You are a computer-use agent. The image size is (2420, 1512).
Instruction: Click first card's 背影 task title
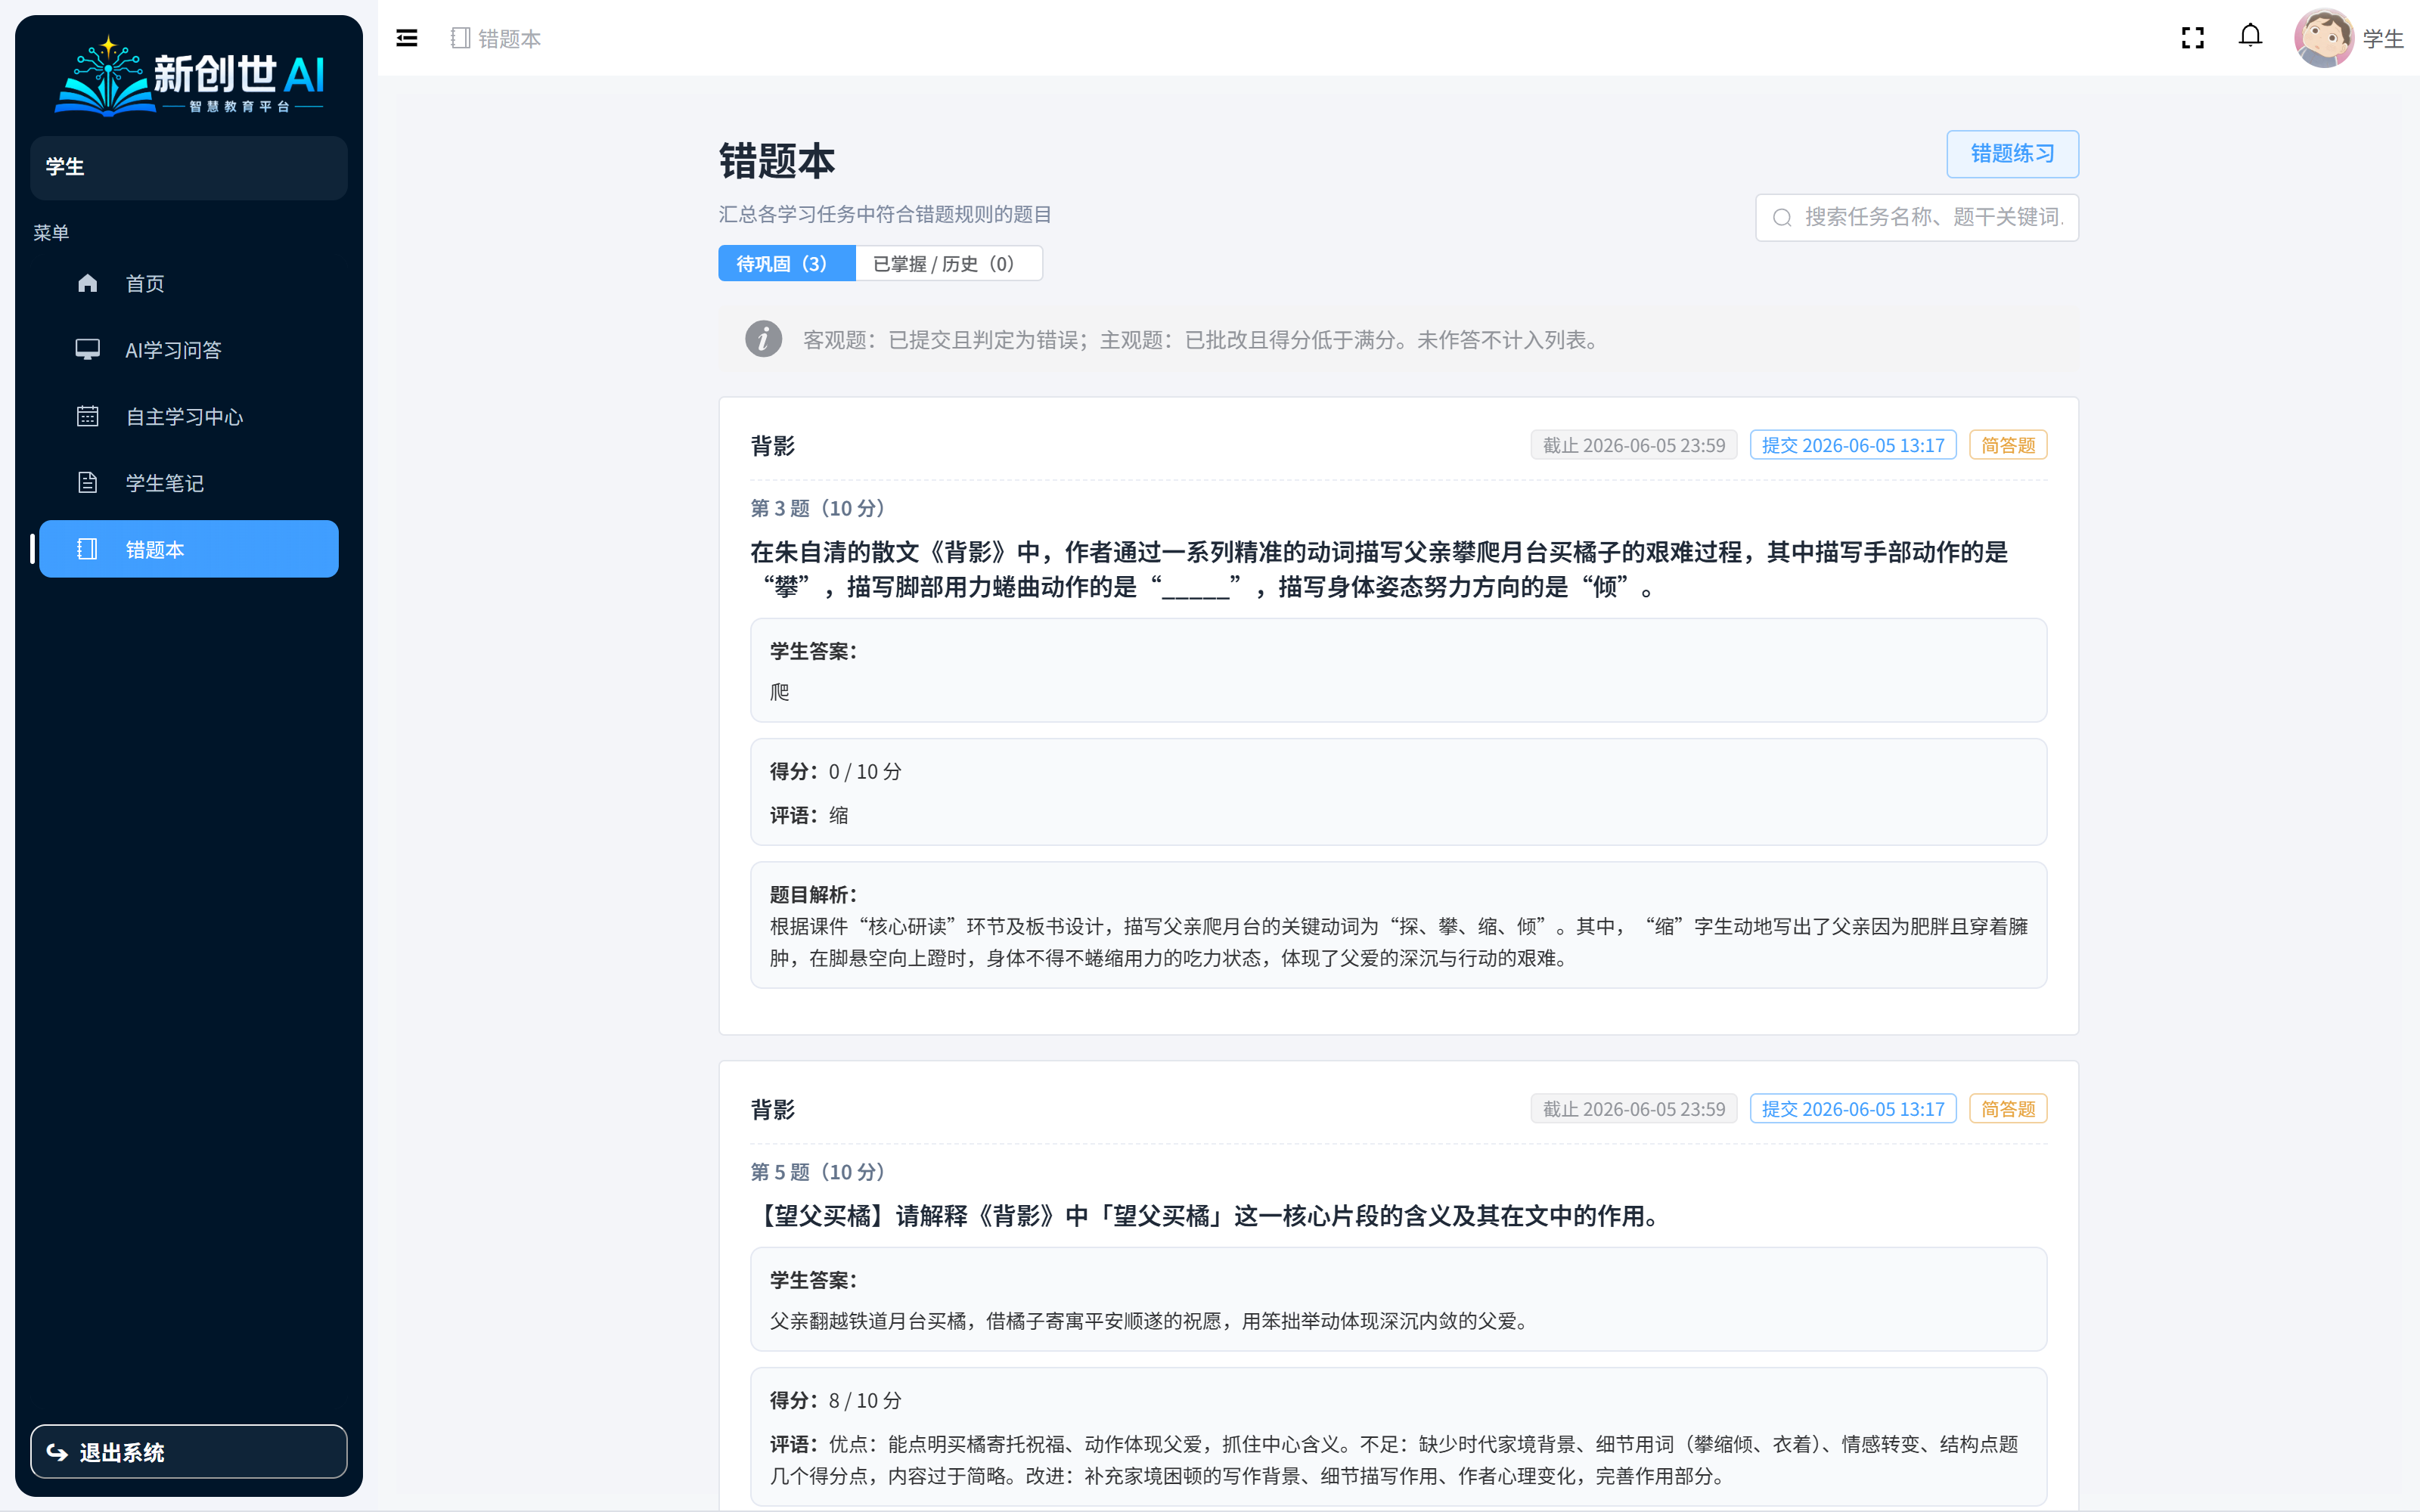pyautogui.click(x=773, y=446)
